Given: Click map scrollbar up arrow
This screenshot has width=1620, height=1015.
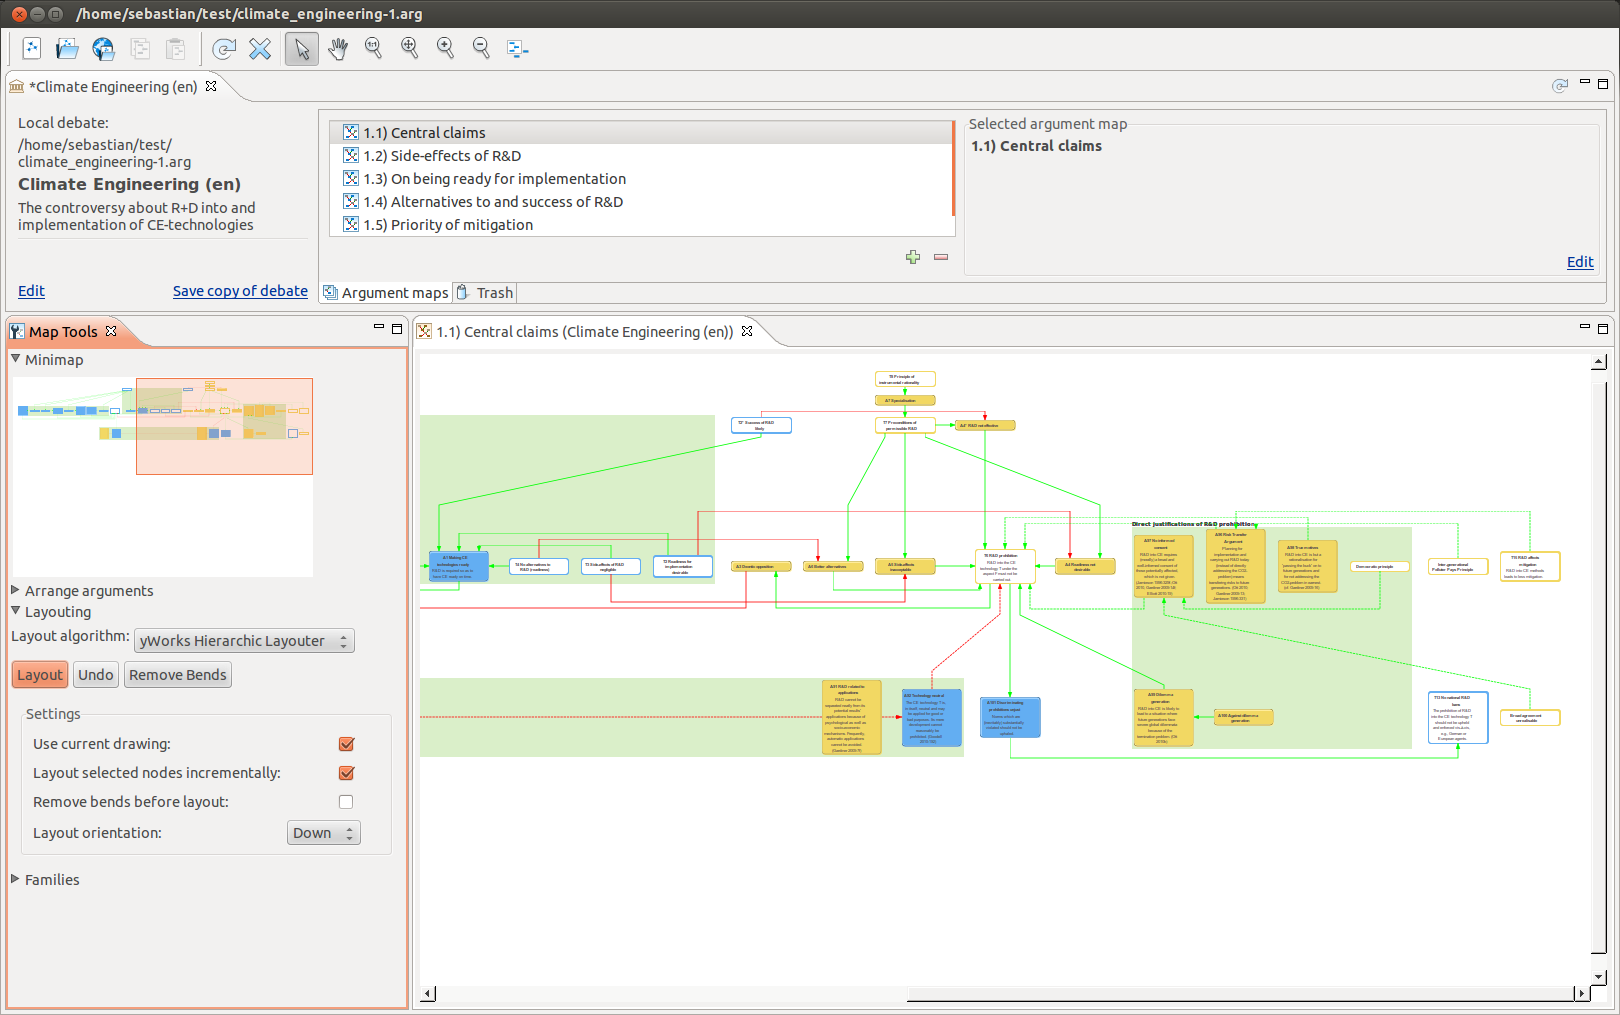Looking at the screenshot, I should pyautogui.click(x=1599, y=362).
